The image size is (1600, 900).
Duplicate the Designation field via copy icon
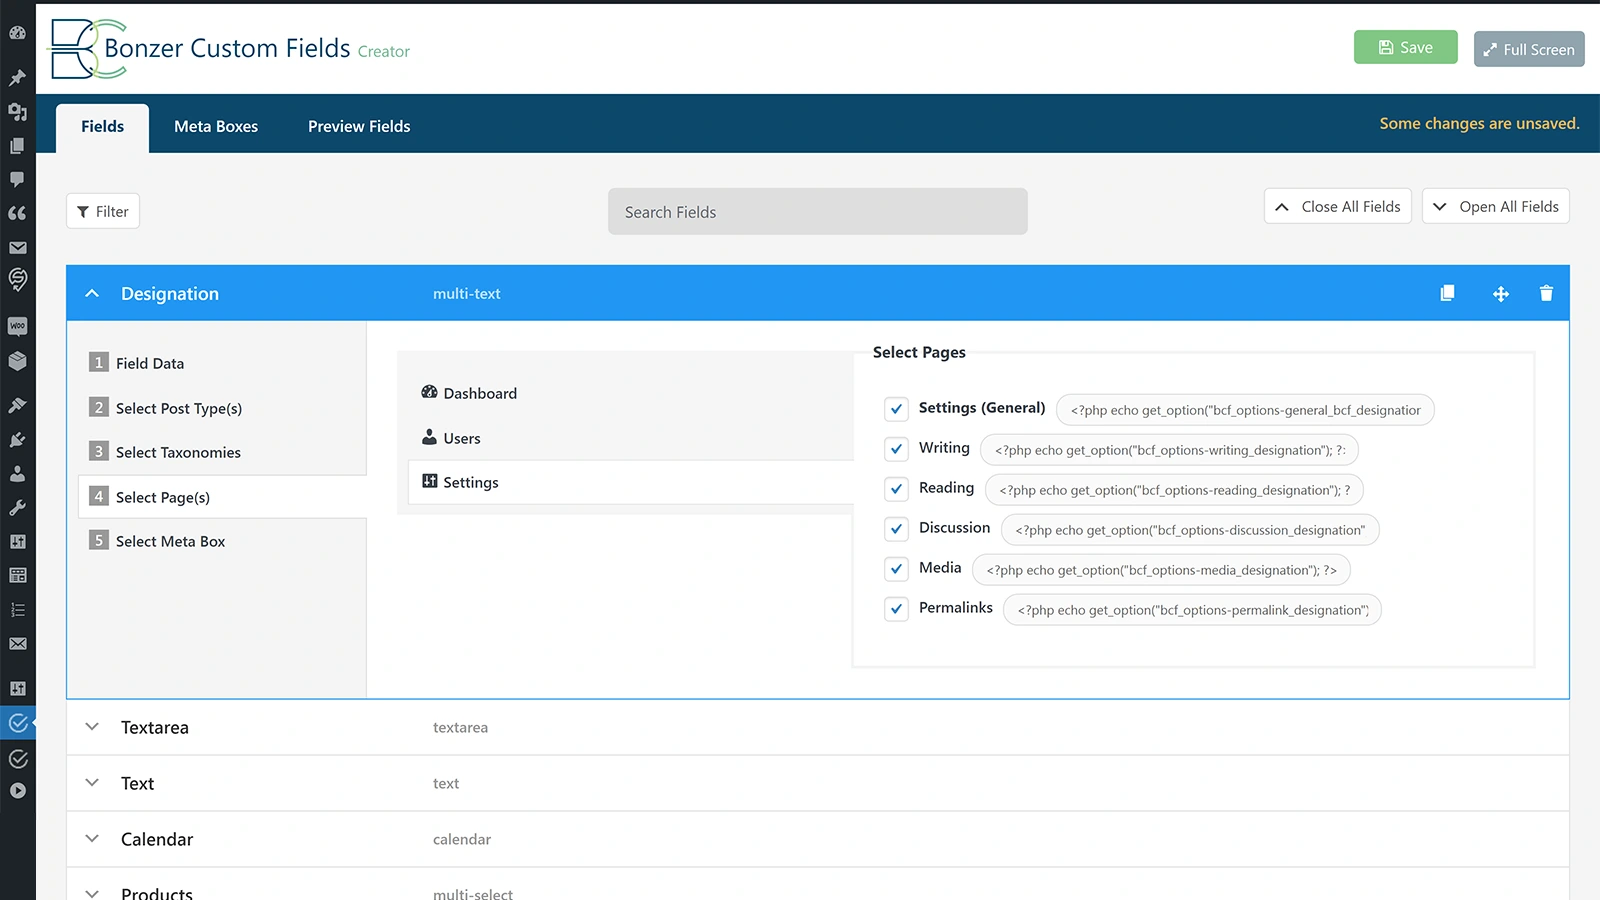[x=1447, y=293]
